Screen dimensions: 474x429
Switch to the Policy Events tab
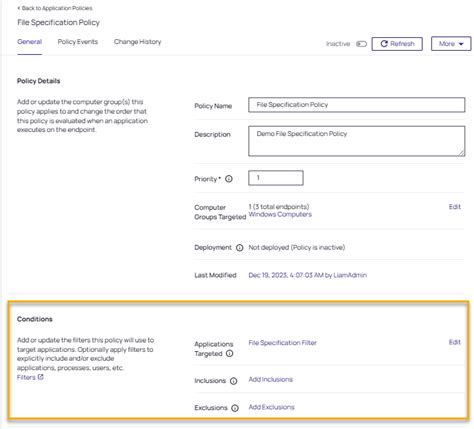(78, 42)
